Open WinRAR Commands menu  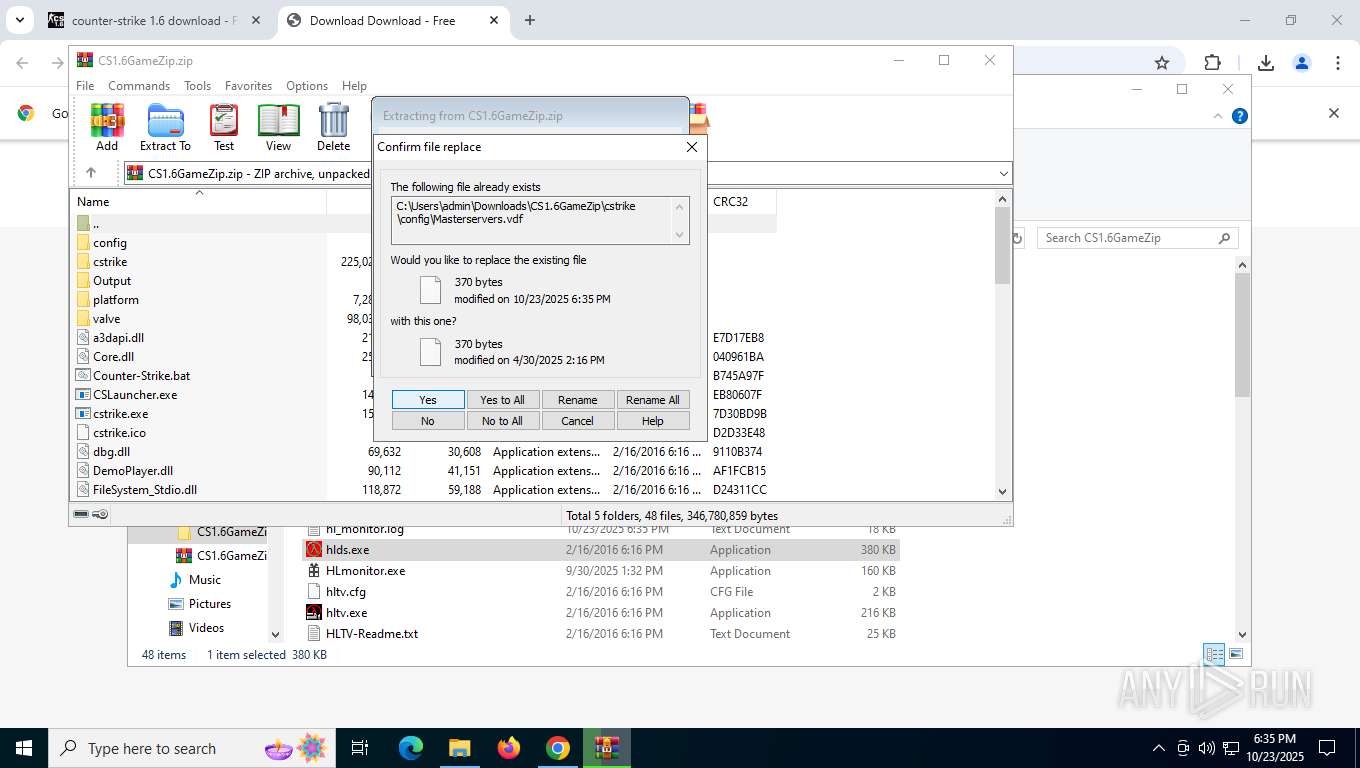(x=139, y=86)
